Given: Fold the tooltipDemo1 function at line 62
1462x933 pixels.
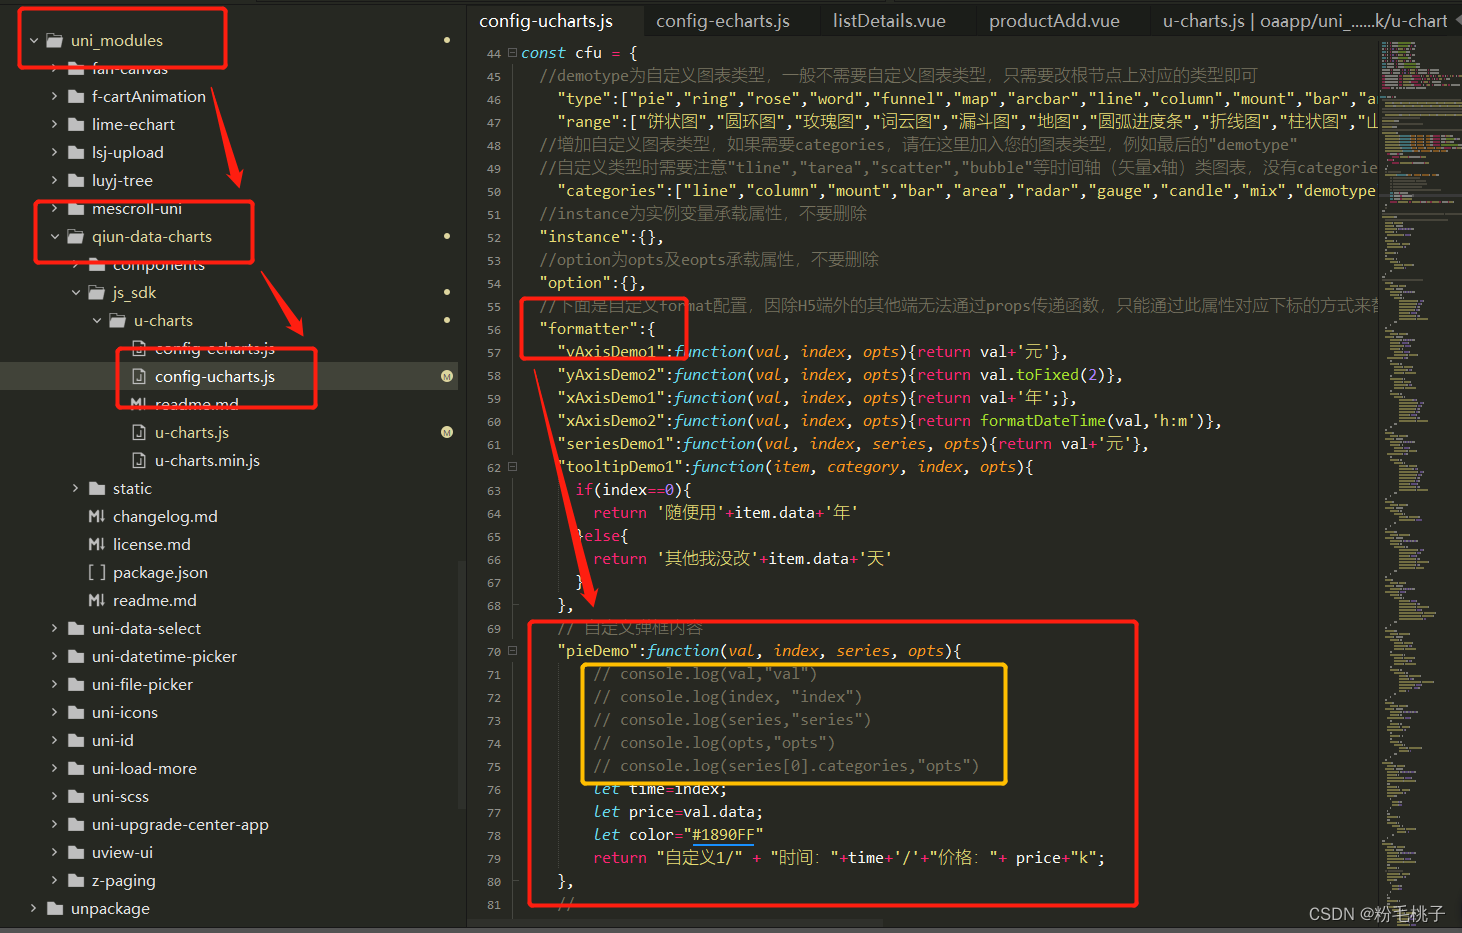Looking at the screenshot, I should (x=513, y=467).
